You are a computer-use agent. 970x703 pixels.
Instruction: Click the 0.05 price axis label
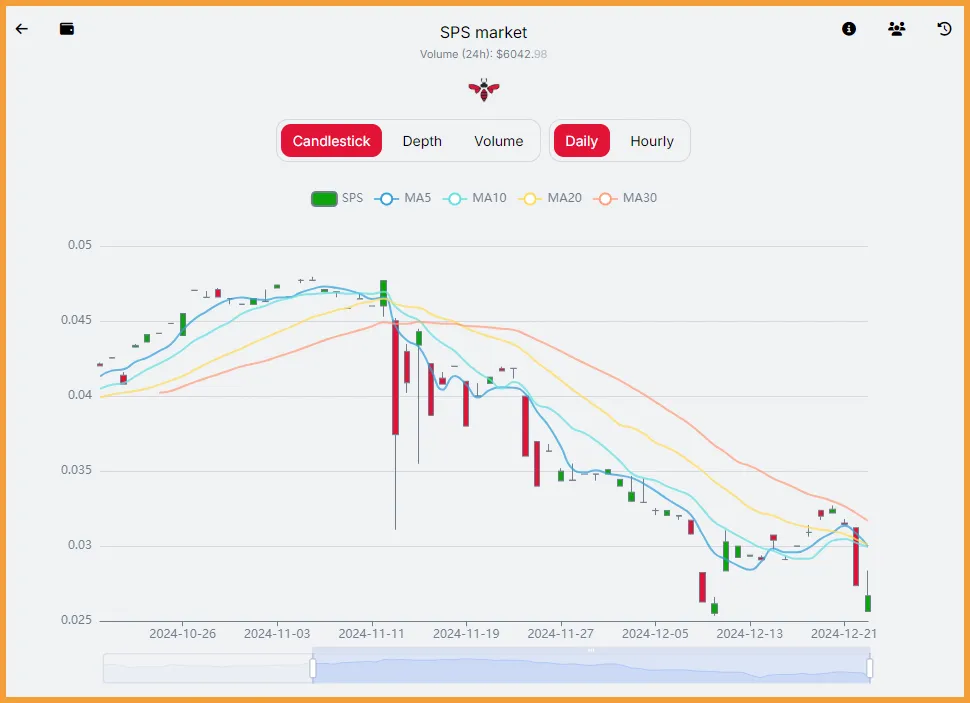pos(80,245)
